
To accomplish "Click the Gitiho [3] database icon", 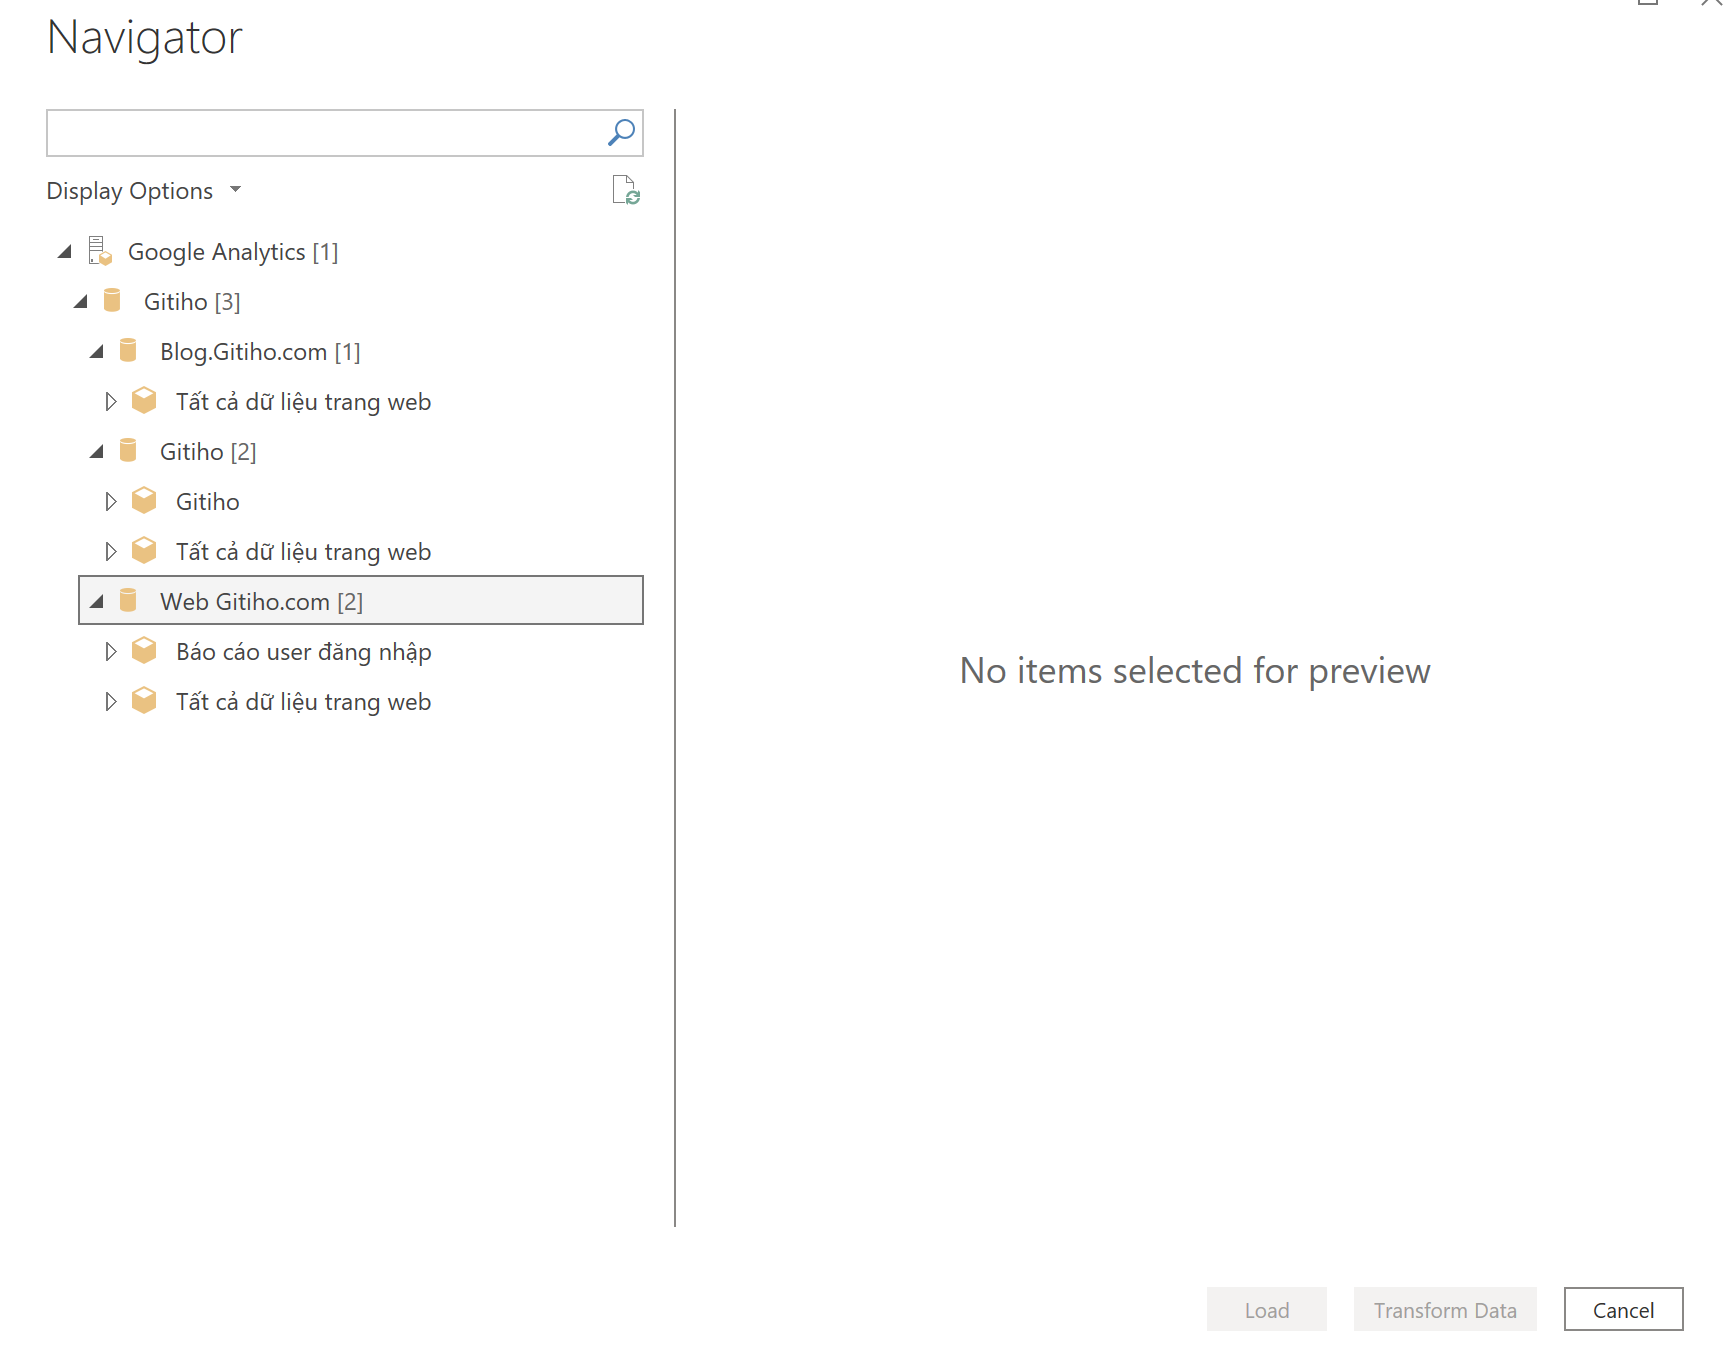I will point(112,300).
